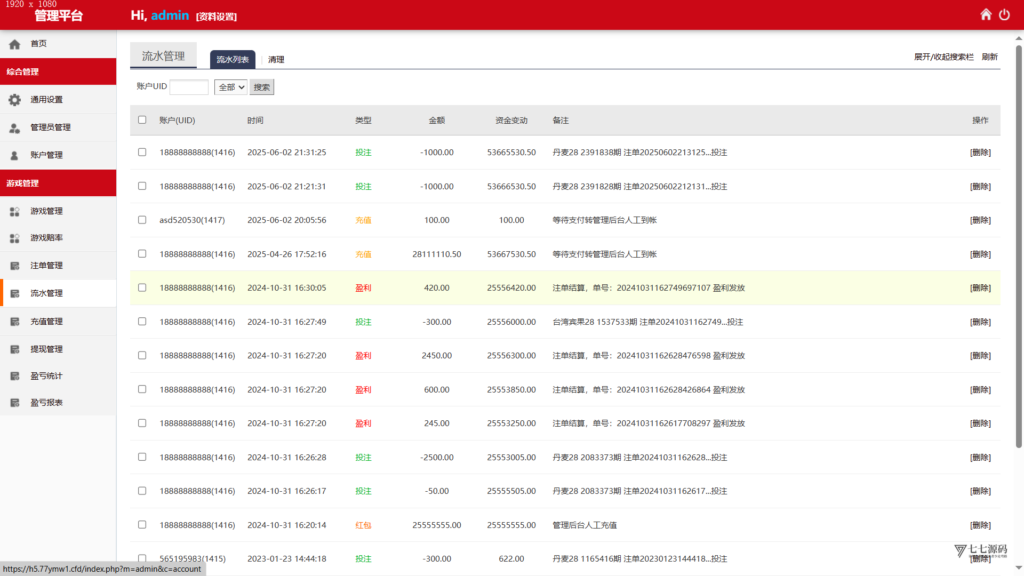Switch to the 清理 tab
1024x576 pixels.
tap(276, 59)
